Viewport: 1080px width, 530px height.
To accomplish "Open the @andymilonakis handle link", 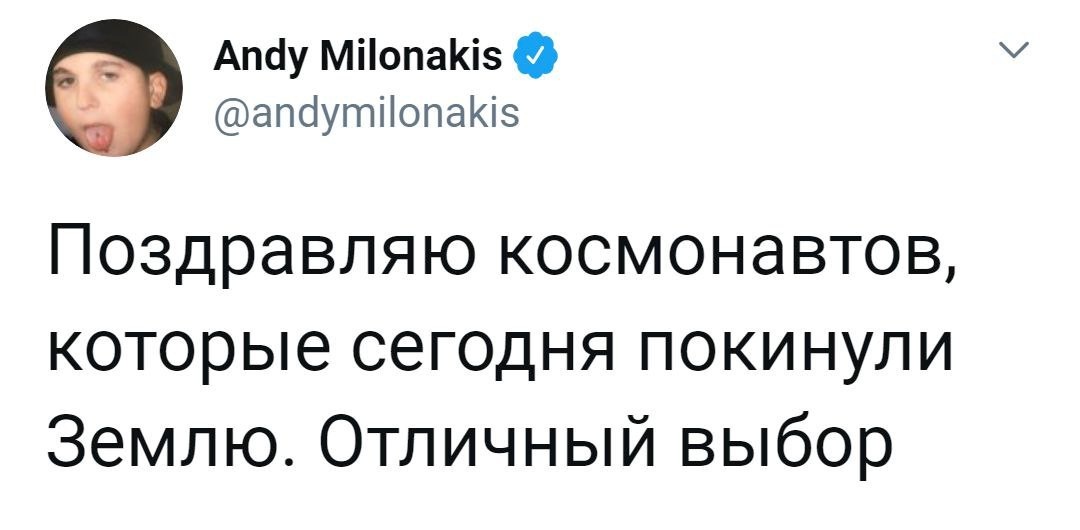I will point(367,115).
